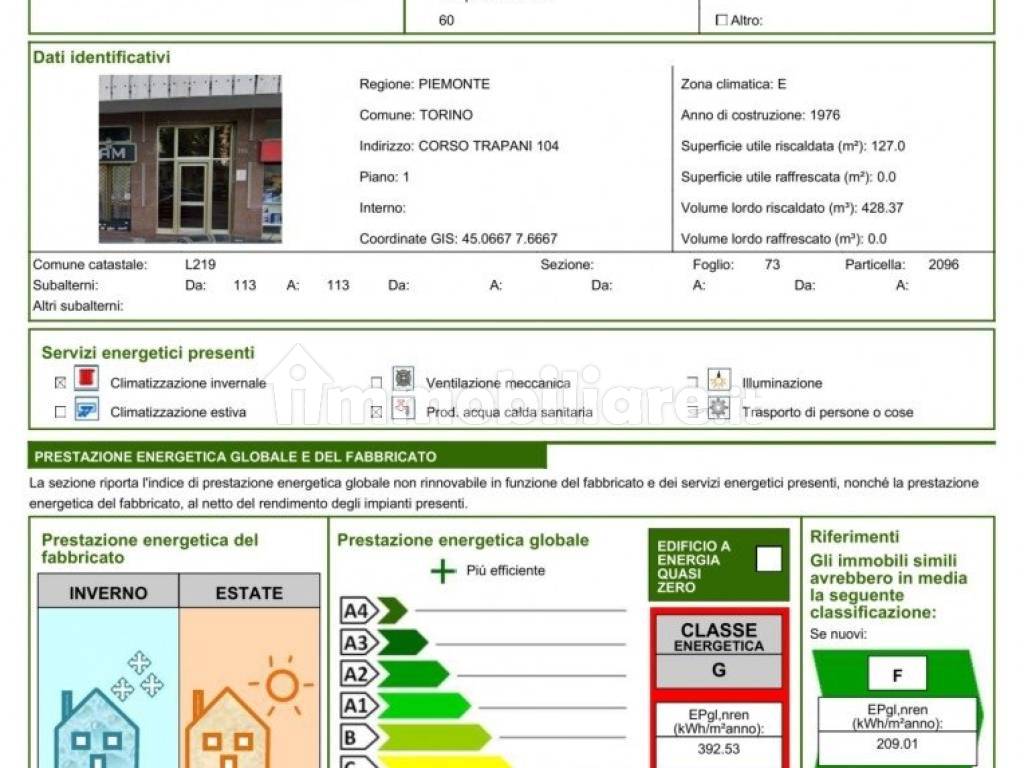Click the EPgl,nren value 392.53
The height and width of the screenshot is (768, 1024).
(718, 748)
